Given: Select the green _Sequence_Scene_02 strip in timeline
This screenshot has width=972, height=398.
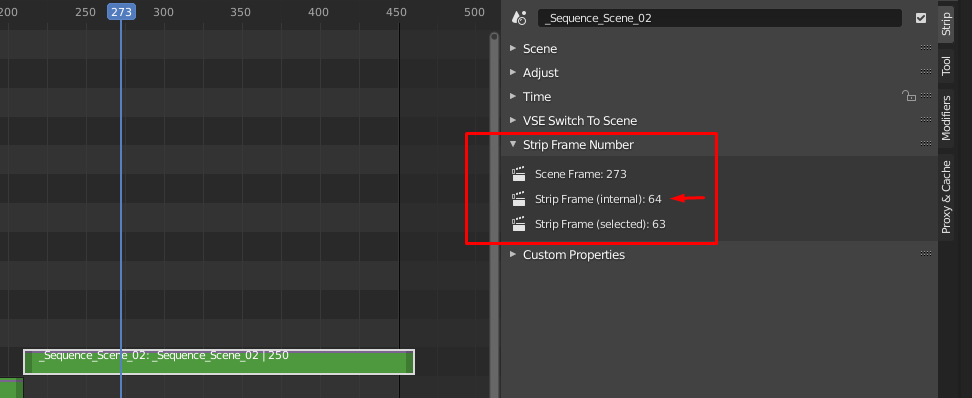Looking at the screenshot, I should click(x=219, y=362).
